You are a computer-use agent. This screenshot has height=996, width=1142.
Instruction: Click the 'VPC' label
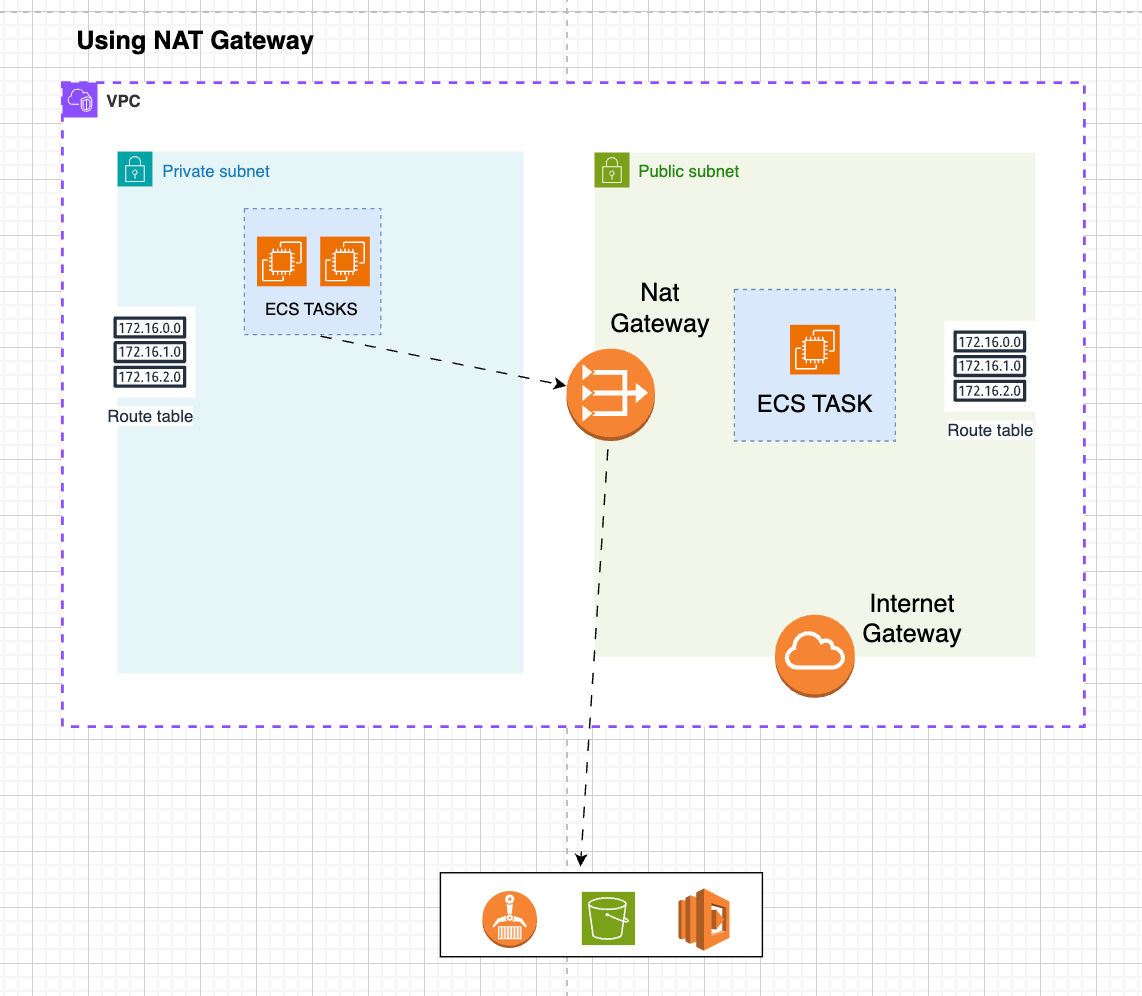[x=123, y=101]
